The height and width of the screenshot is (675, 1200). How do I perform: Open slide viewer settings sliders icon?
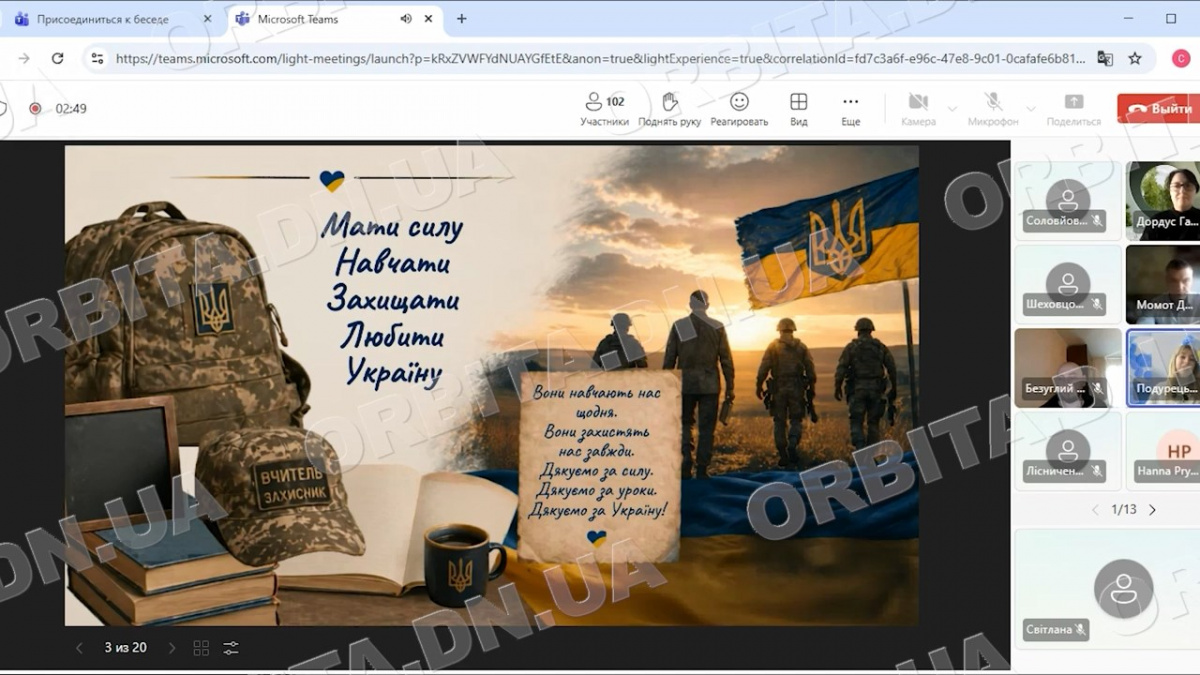(231, 648)
